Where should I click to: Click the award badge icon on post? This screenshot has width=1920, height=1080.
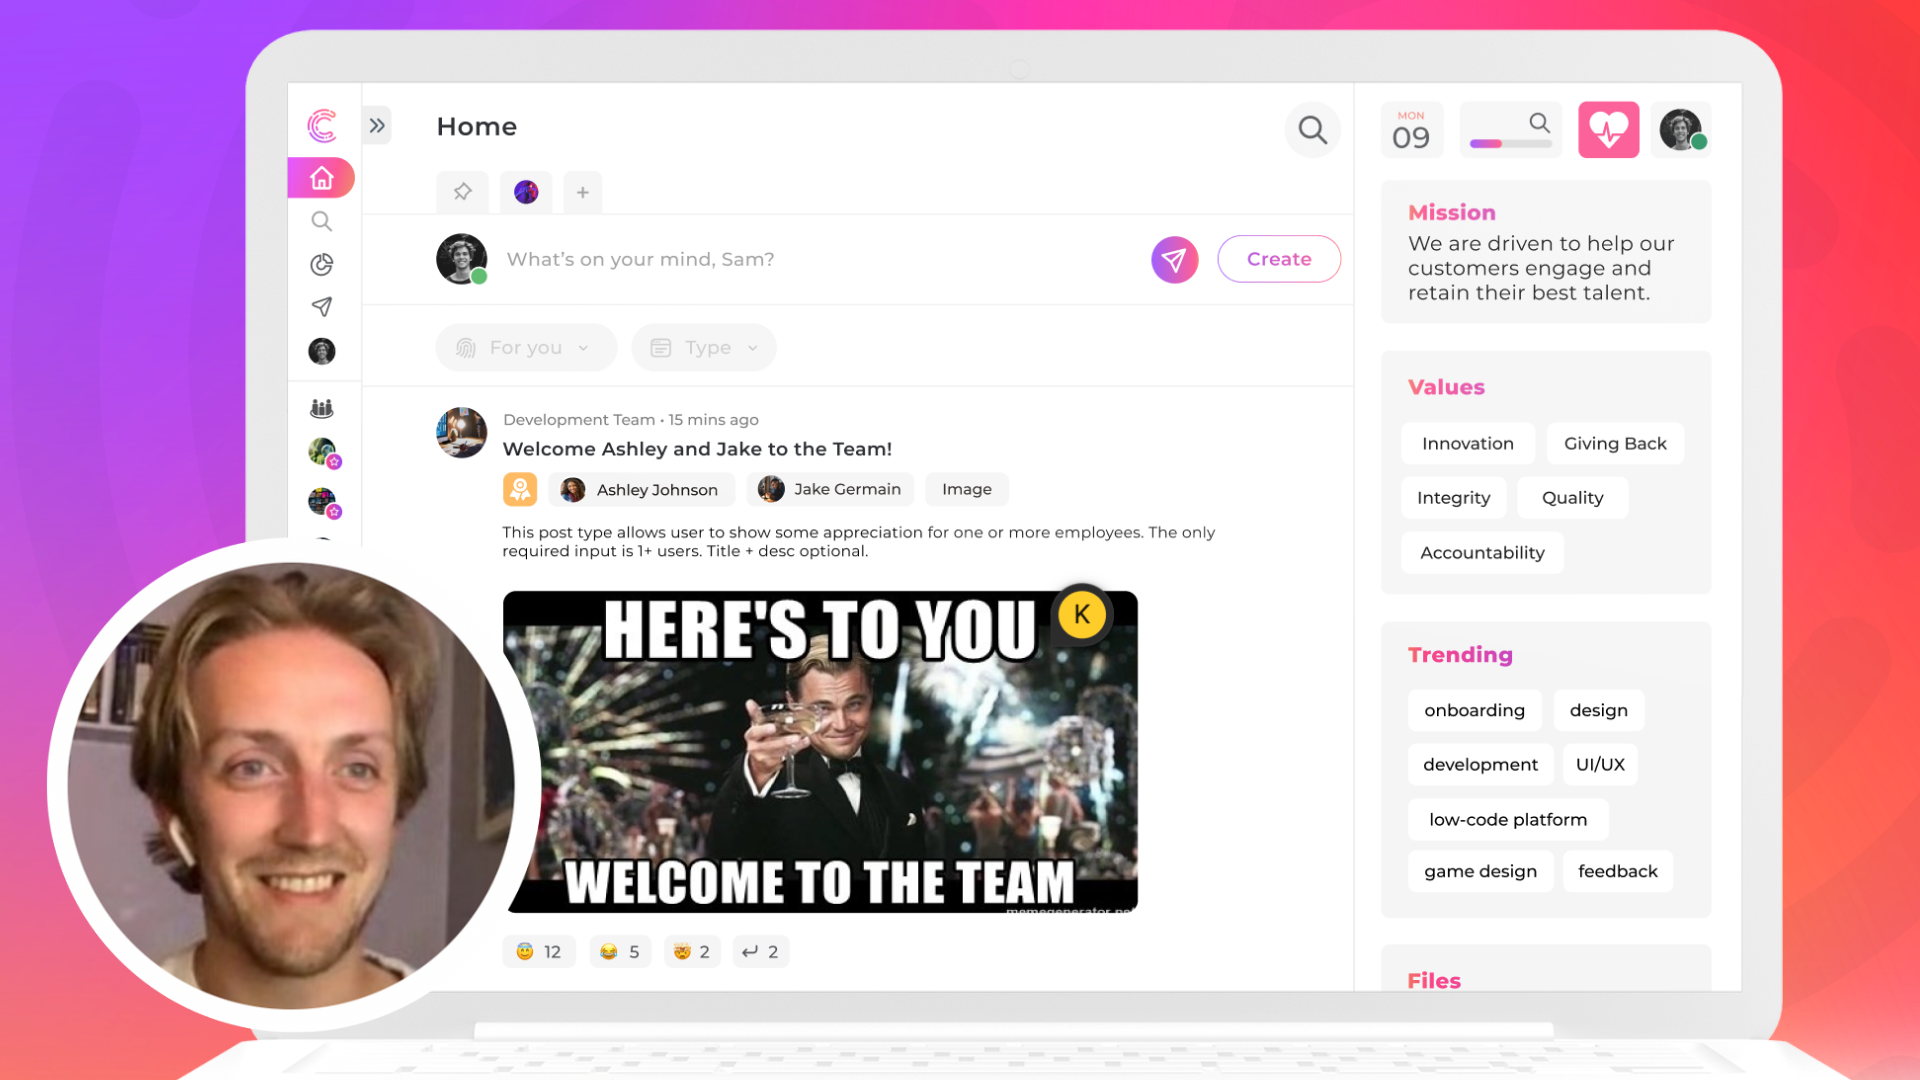(520, 489)
